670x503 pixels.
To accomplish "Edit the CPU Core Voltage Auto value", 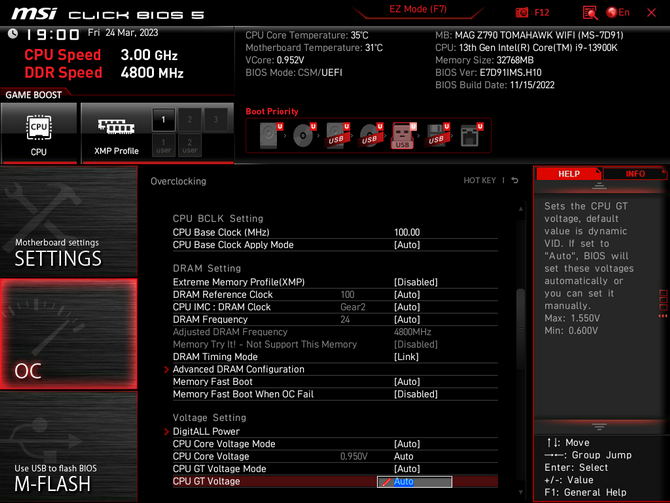I will [403, 456].
